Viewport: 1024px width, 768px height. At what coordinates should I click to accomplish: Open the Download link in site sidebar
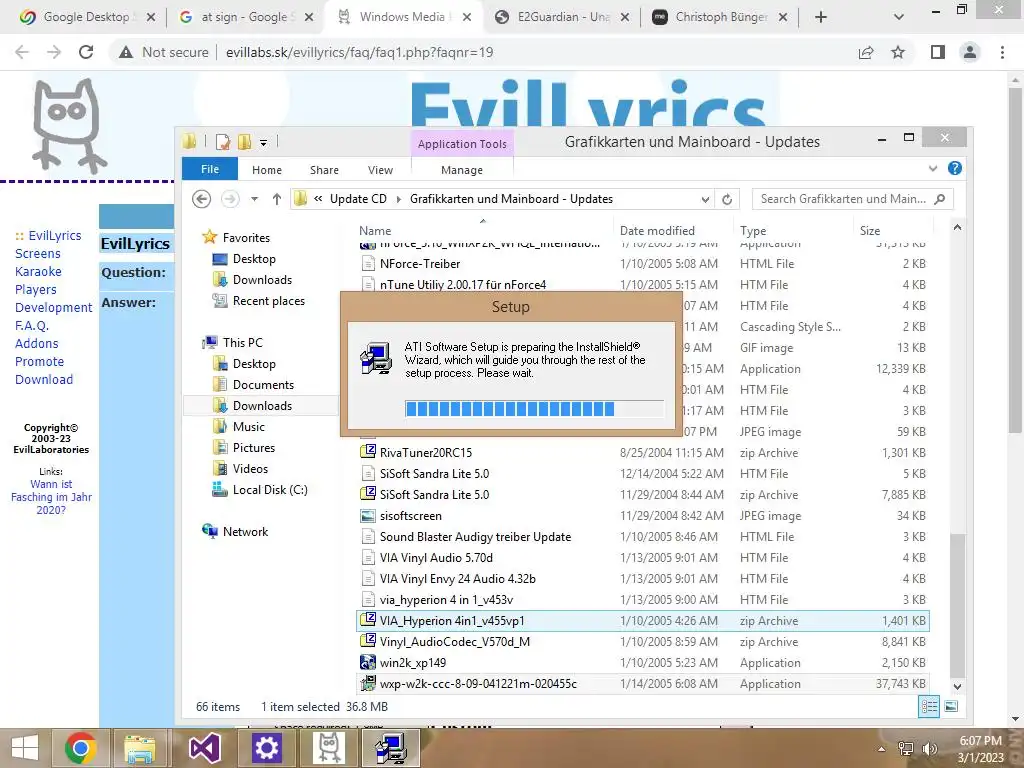pos(44,379)
